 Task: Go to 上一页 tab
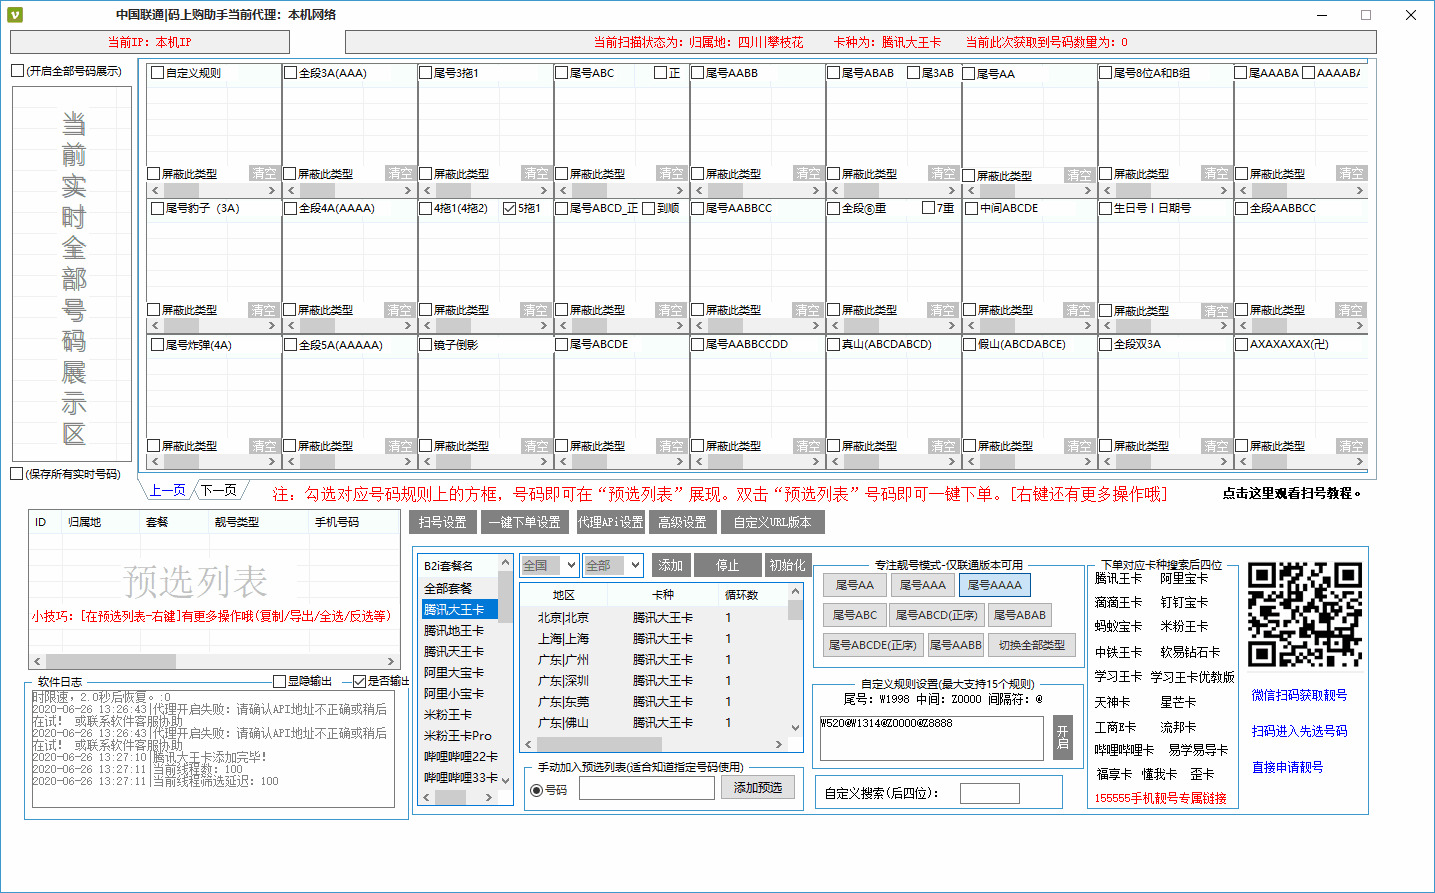pyautogui.click(x=168, y=490)
